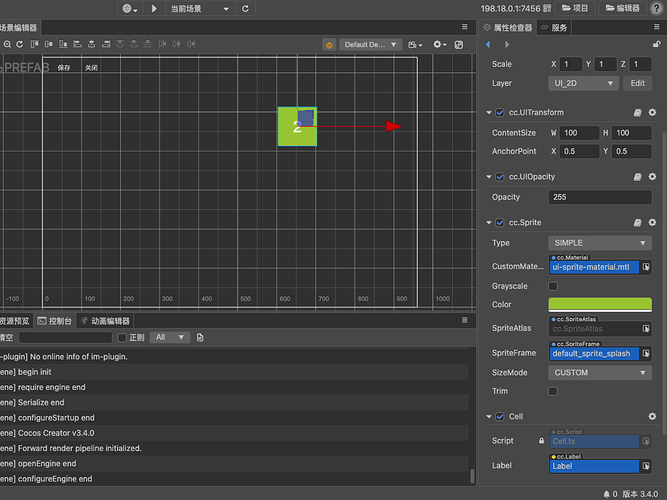Click the gear icon for cc.UITransform
The image size is (667, 500).
click(652, 113)
